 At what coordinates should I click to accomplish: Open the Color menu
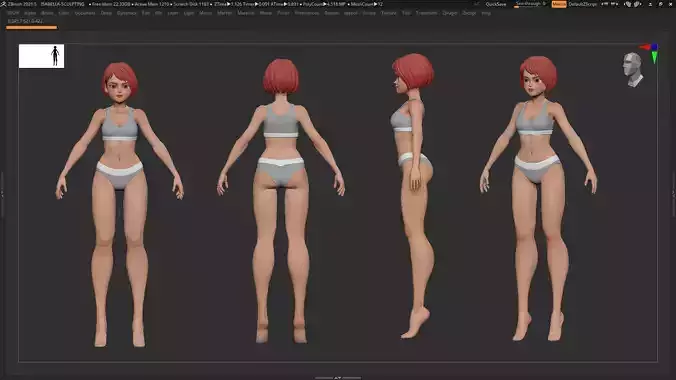pos(64,13)
